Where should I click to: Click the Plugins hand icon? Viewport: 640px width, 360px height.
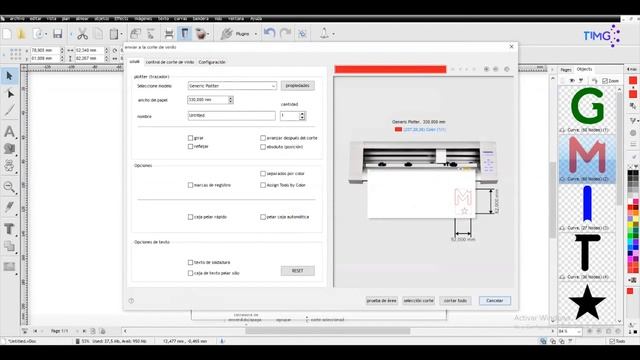[x=227, y=34]
